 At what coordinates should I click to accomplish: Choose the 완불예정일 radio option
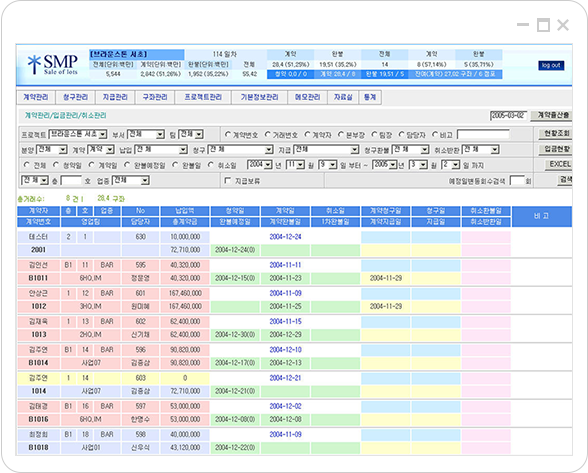point(127,165)
